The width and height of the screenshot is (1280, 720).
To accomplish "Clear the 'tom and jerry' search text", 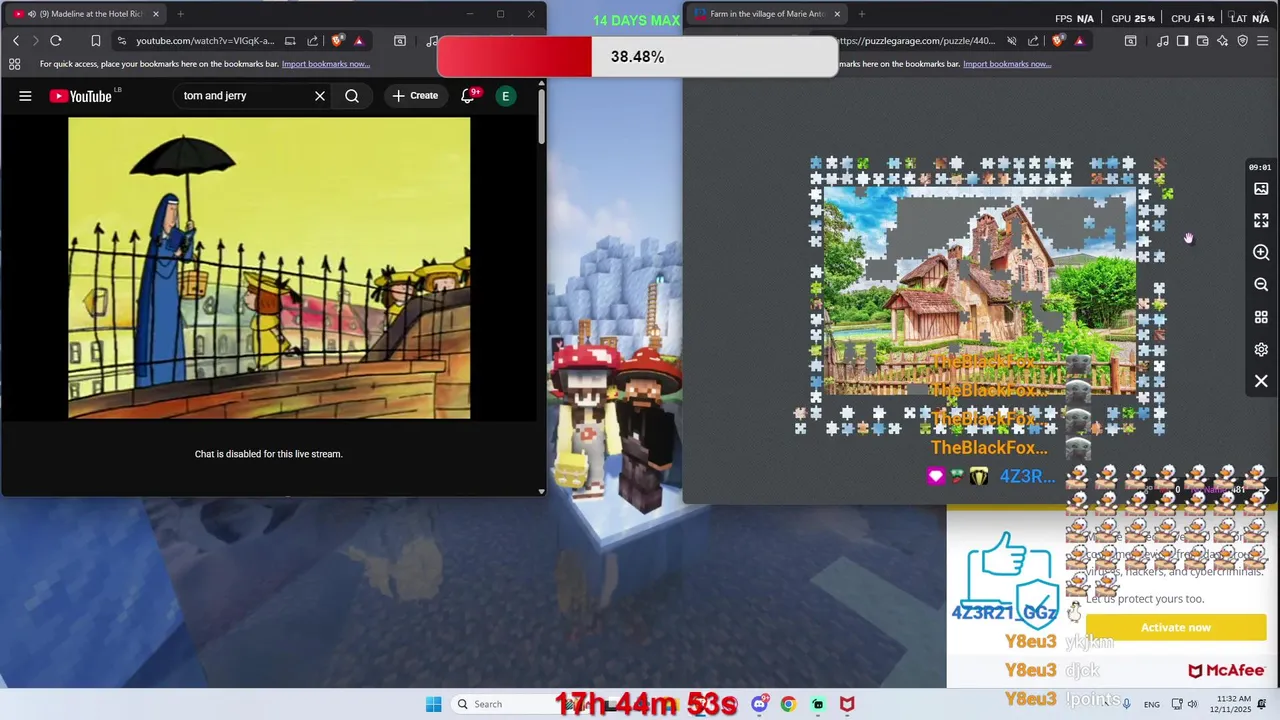I will click(x=320, y=96).
